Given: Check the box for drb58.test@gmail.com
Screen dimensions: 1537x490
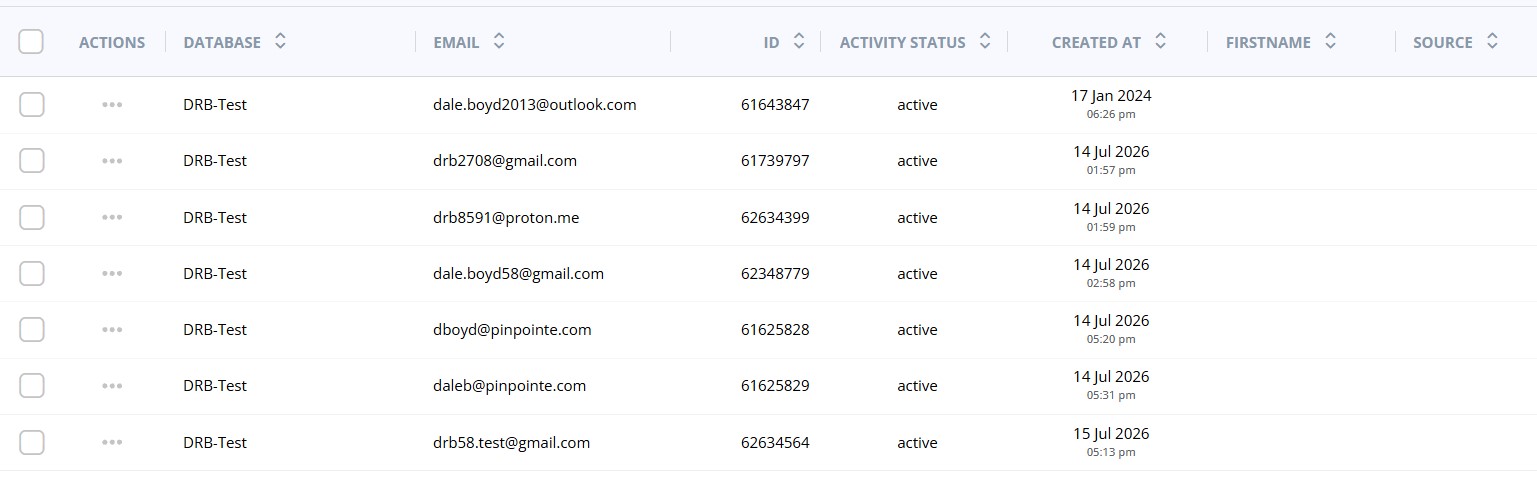Looking at the screenshot, I should [x=32, y=442].
